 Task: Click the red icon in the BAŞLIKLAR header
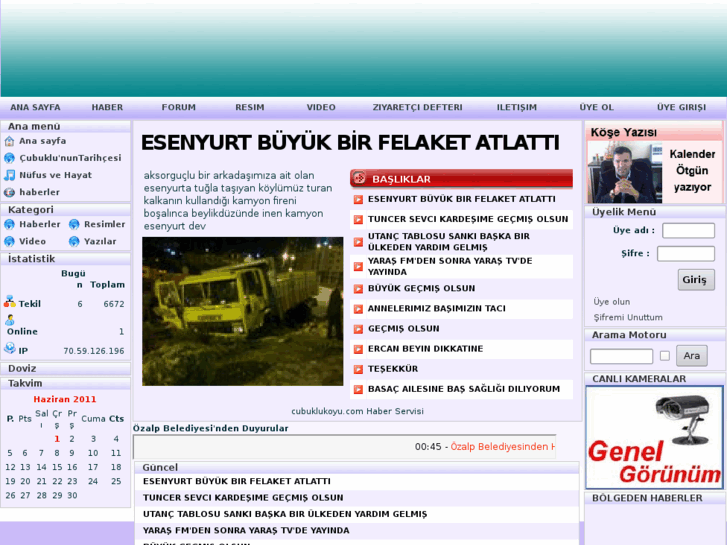tap(359, 178)
